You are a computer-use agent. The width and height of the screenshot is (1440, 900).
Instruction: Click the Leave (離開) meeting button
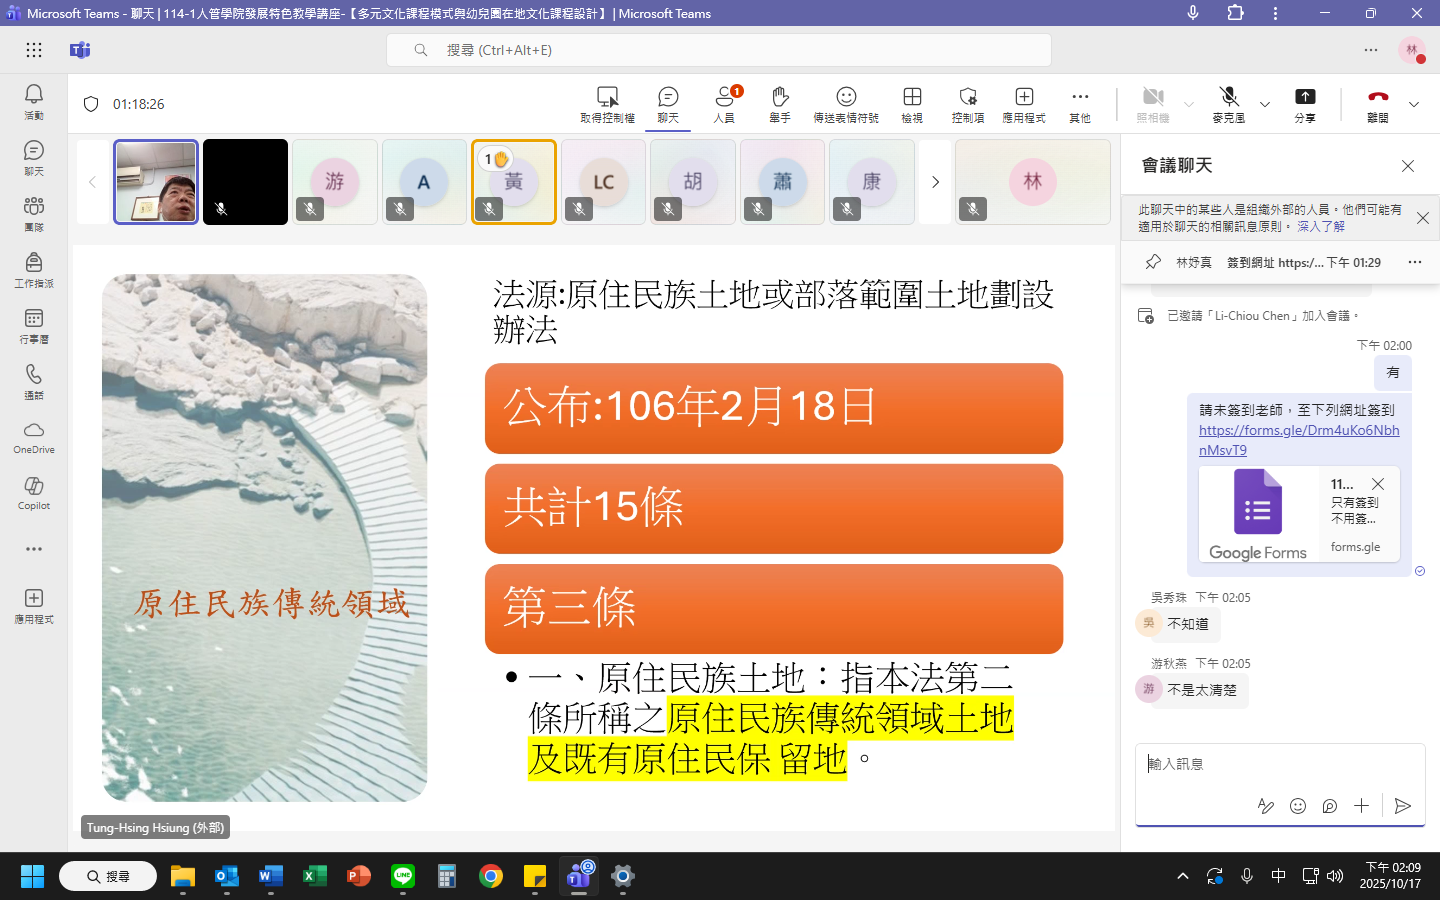coord(1378,103)
